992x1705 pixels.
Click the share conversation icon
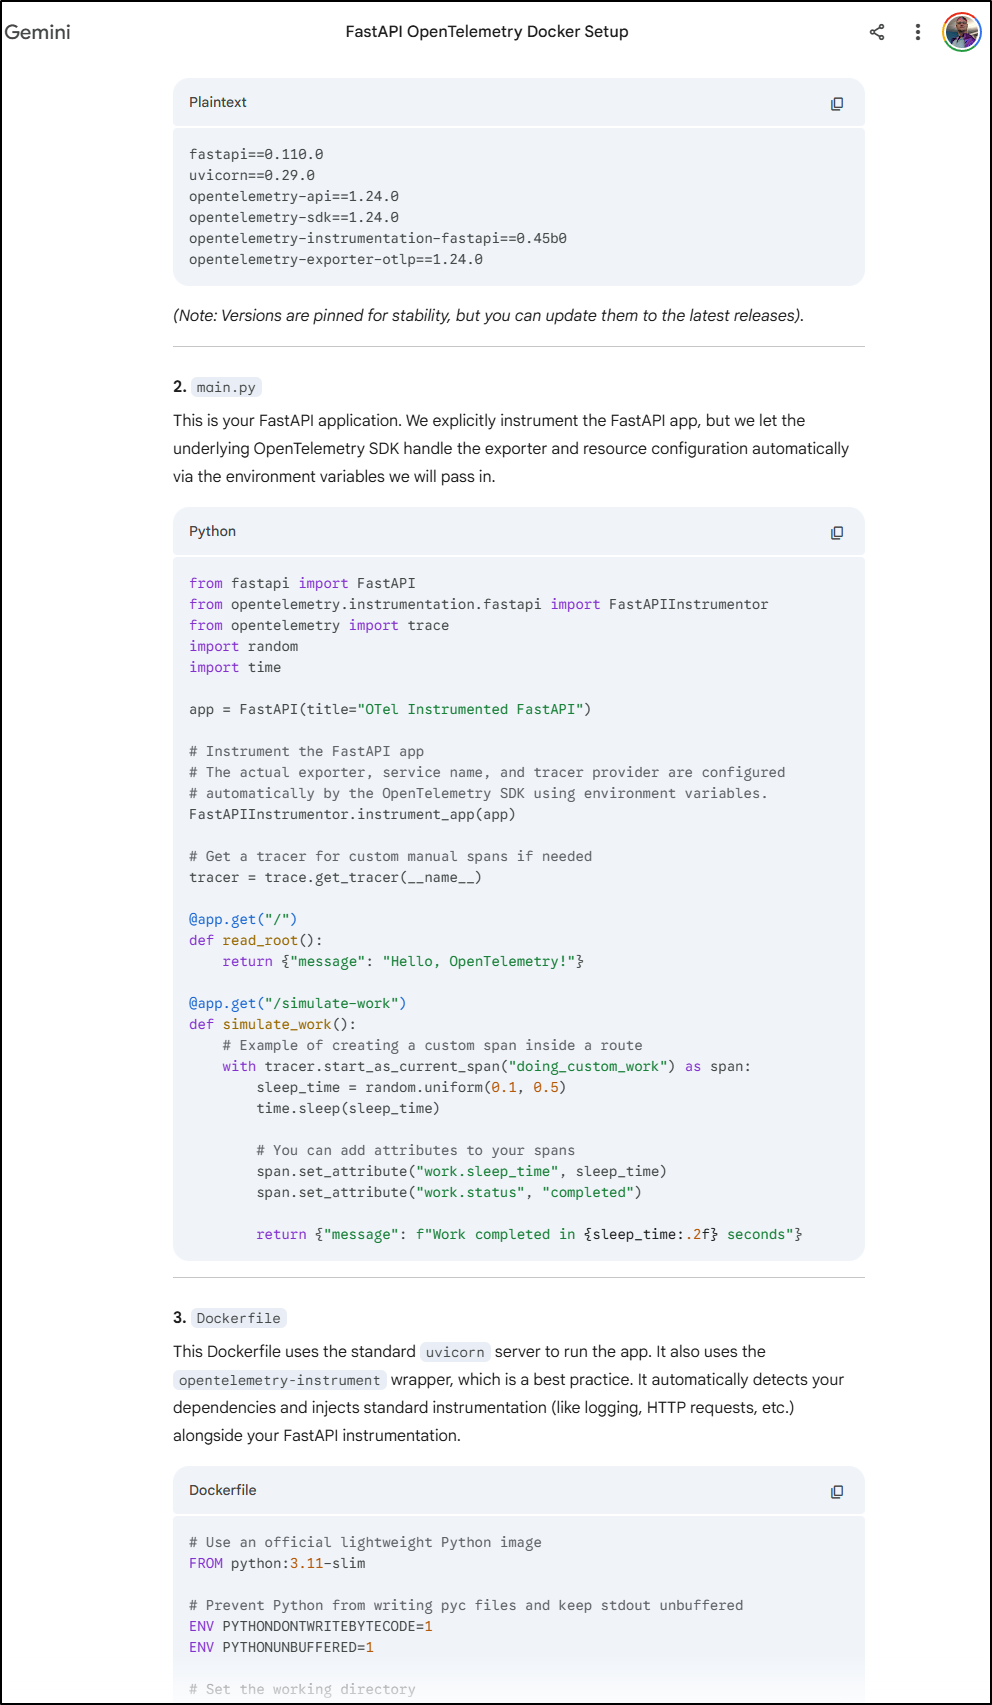[x=877, y=32]
